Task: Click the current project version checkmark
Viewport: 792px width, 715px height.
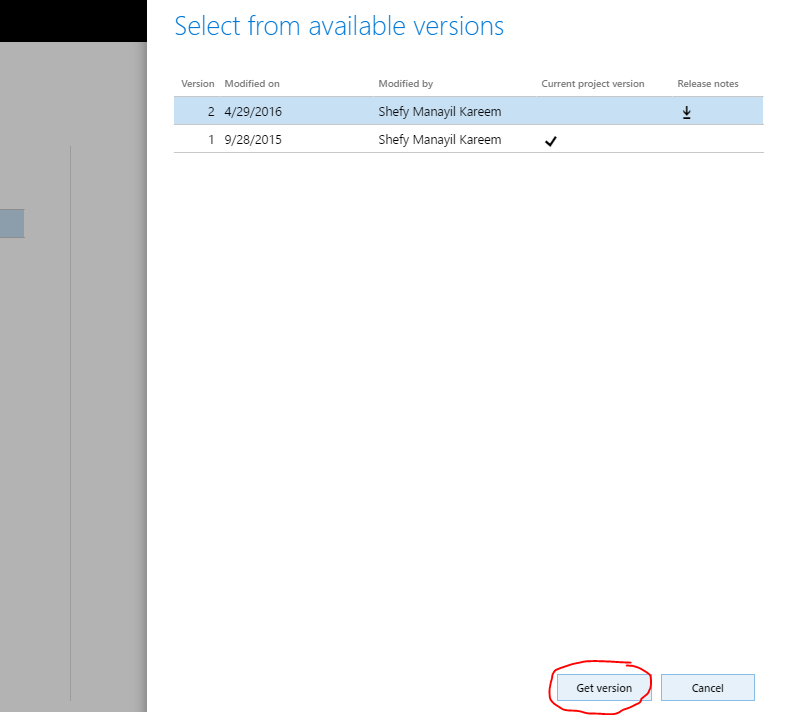Action: (x=550, y=141)
